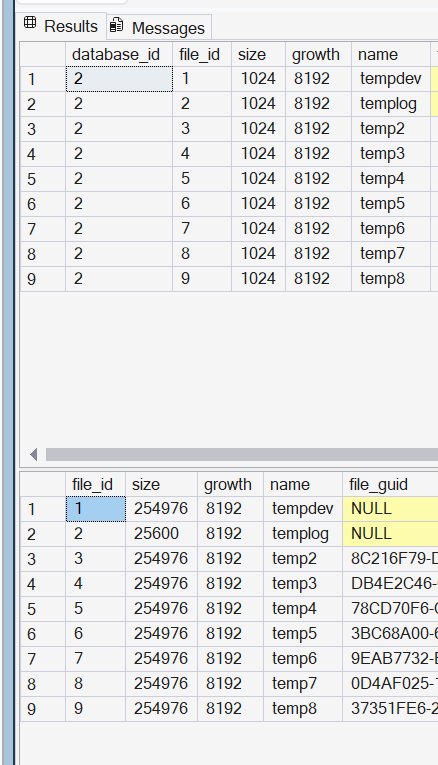
Task: Select row header 5 in top grid
Action: (x=43, y=179)
